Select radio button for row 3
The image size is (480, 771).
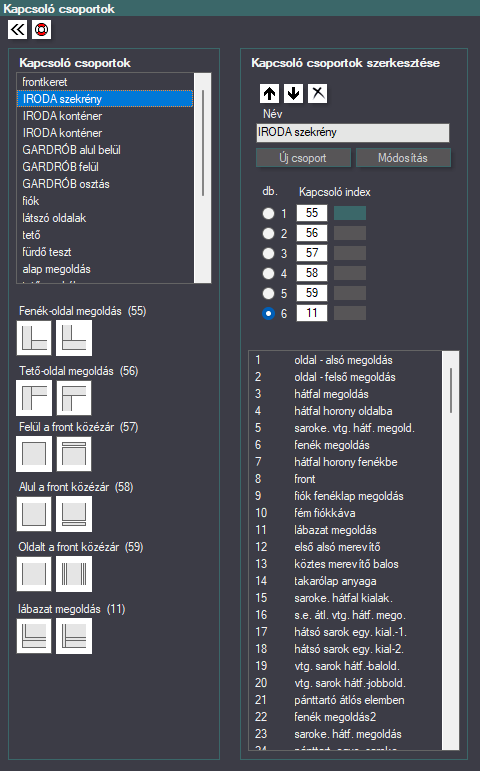268,253
